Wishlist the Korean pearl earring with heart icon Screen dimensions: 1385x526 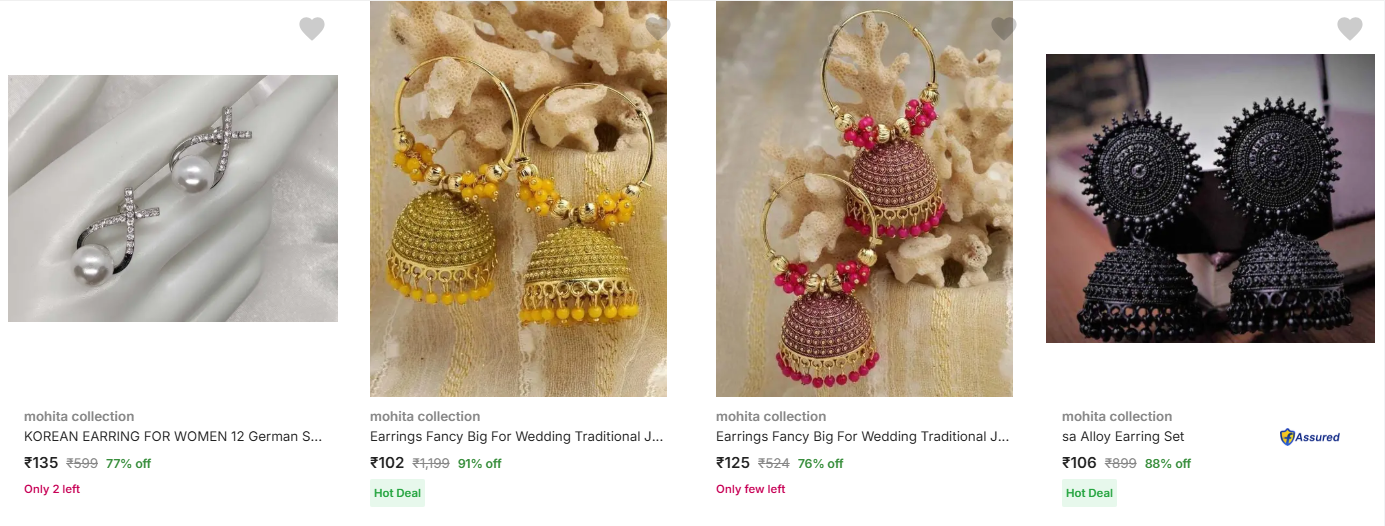pyautogui.click(x=312, y=29)
